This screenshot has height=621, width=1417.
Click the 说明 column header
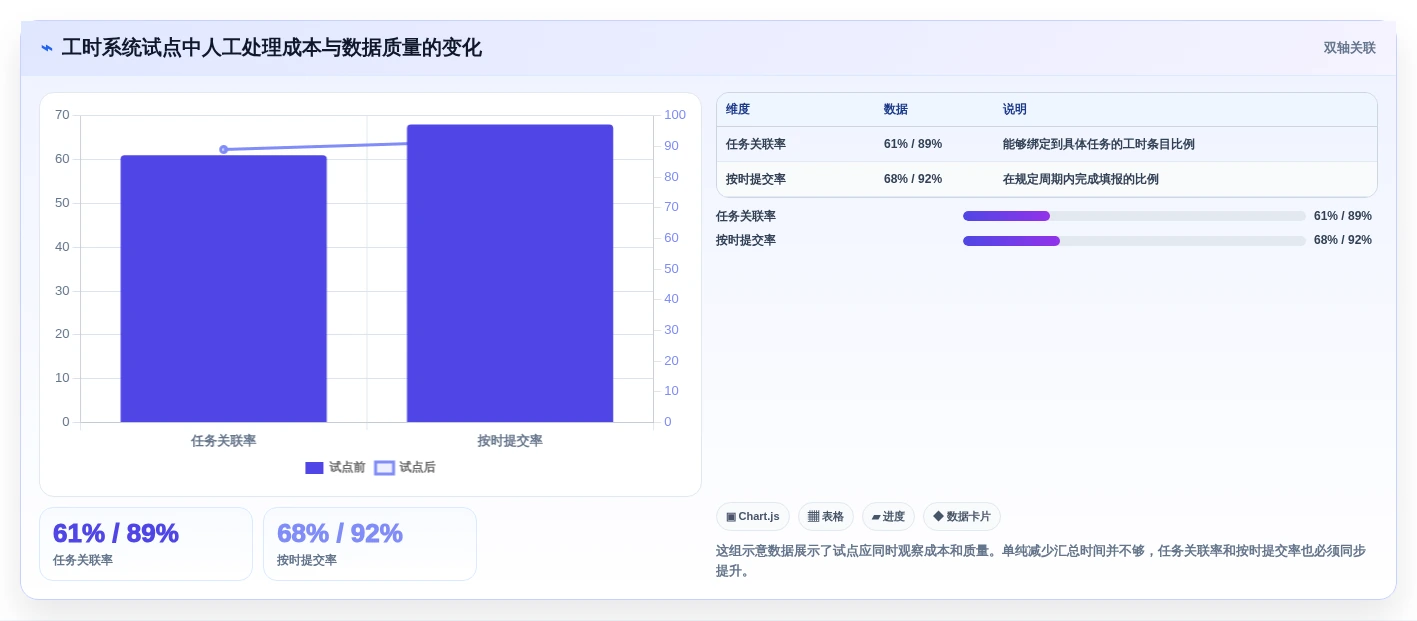[1015, 109]
